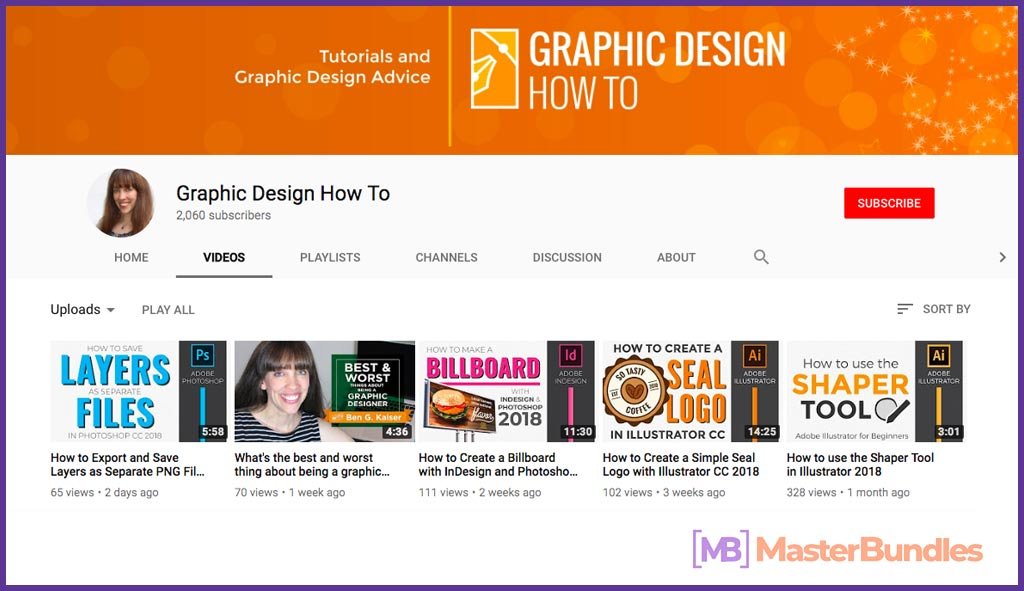Expand the Uploads dropdown
1024x591 pixels.
click(83, 310)
